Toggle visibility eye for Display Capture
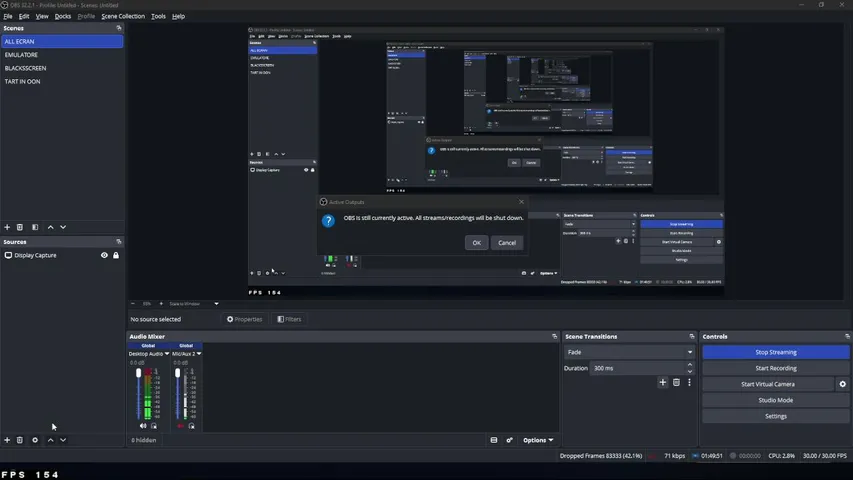The height and width of the screenshot is (480, 853). click(x=104, y=255)
